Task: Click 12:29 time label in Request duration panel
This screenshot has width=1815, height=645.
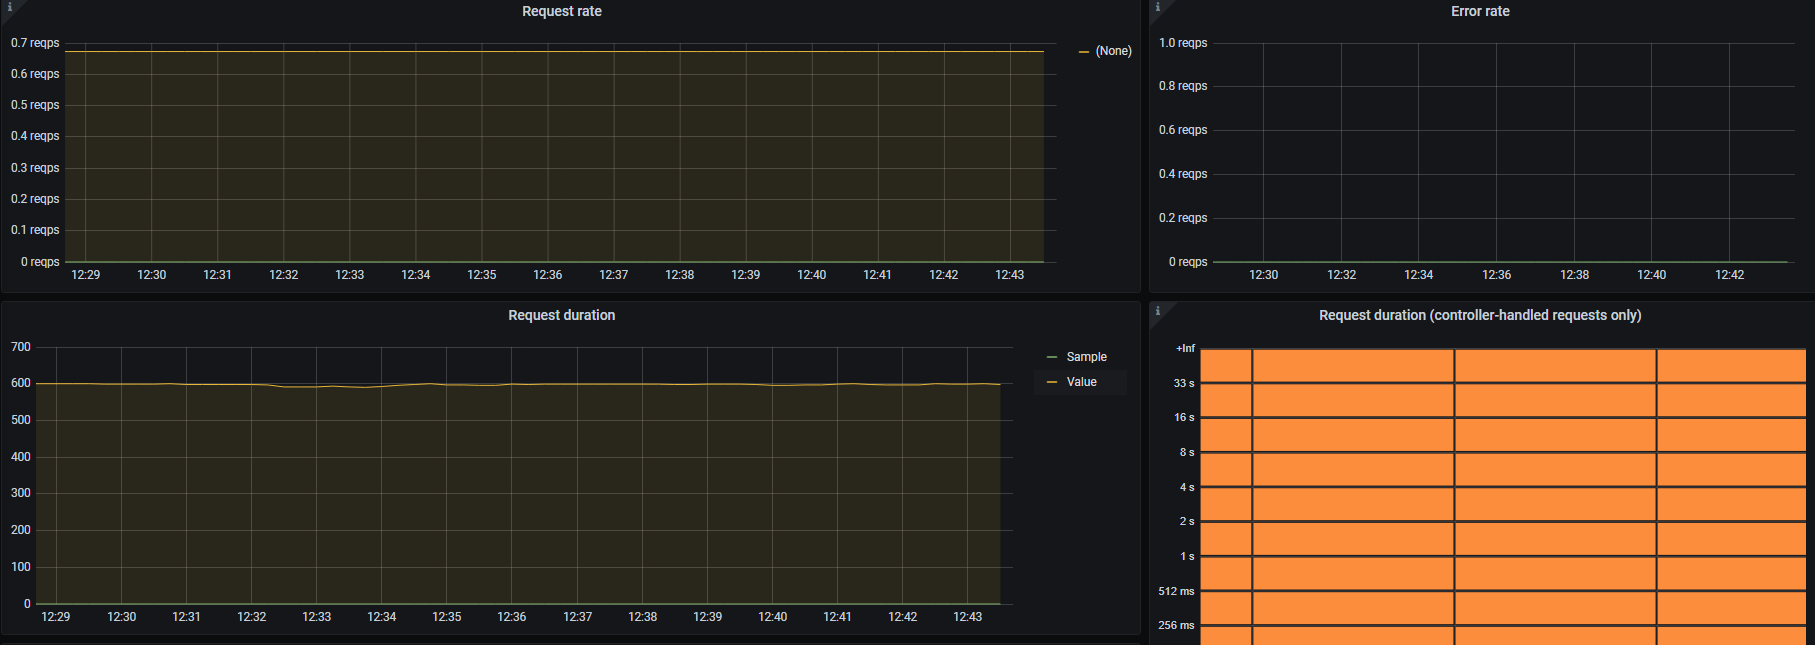Action: (56, 617)
